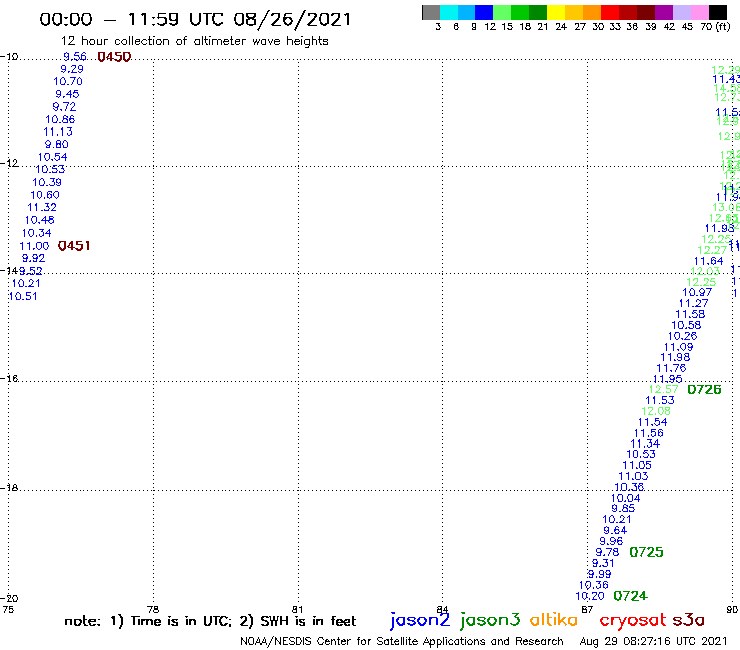The height and width of the screenshot is (650, 740).
Task: Click the '0724' pass time marker
Action: (x=630, y=596)
